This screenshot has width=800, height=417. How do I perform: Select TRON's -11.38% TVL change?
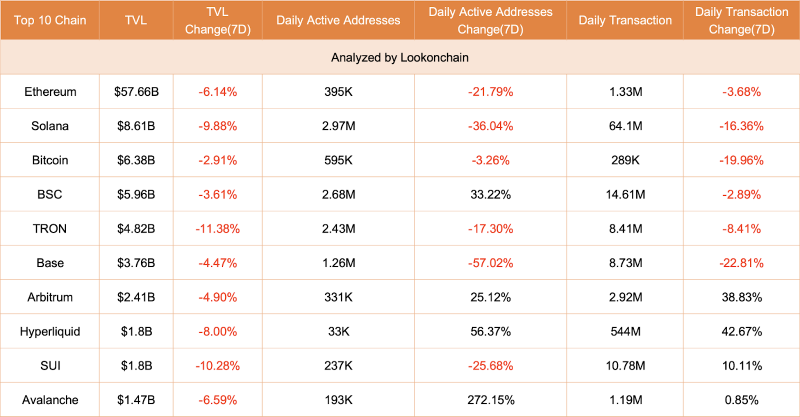pyautogui.click(x=218, y=229)
